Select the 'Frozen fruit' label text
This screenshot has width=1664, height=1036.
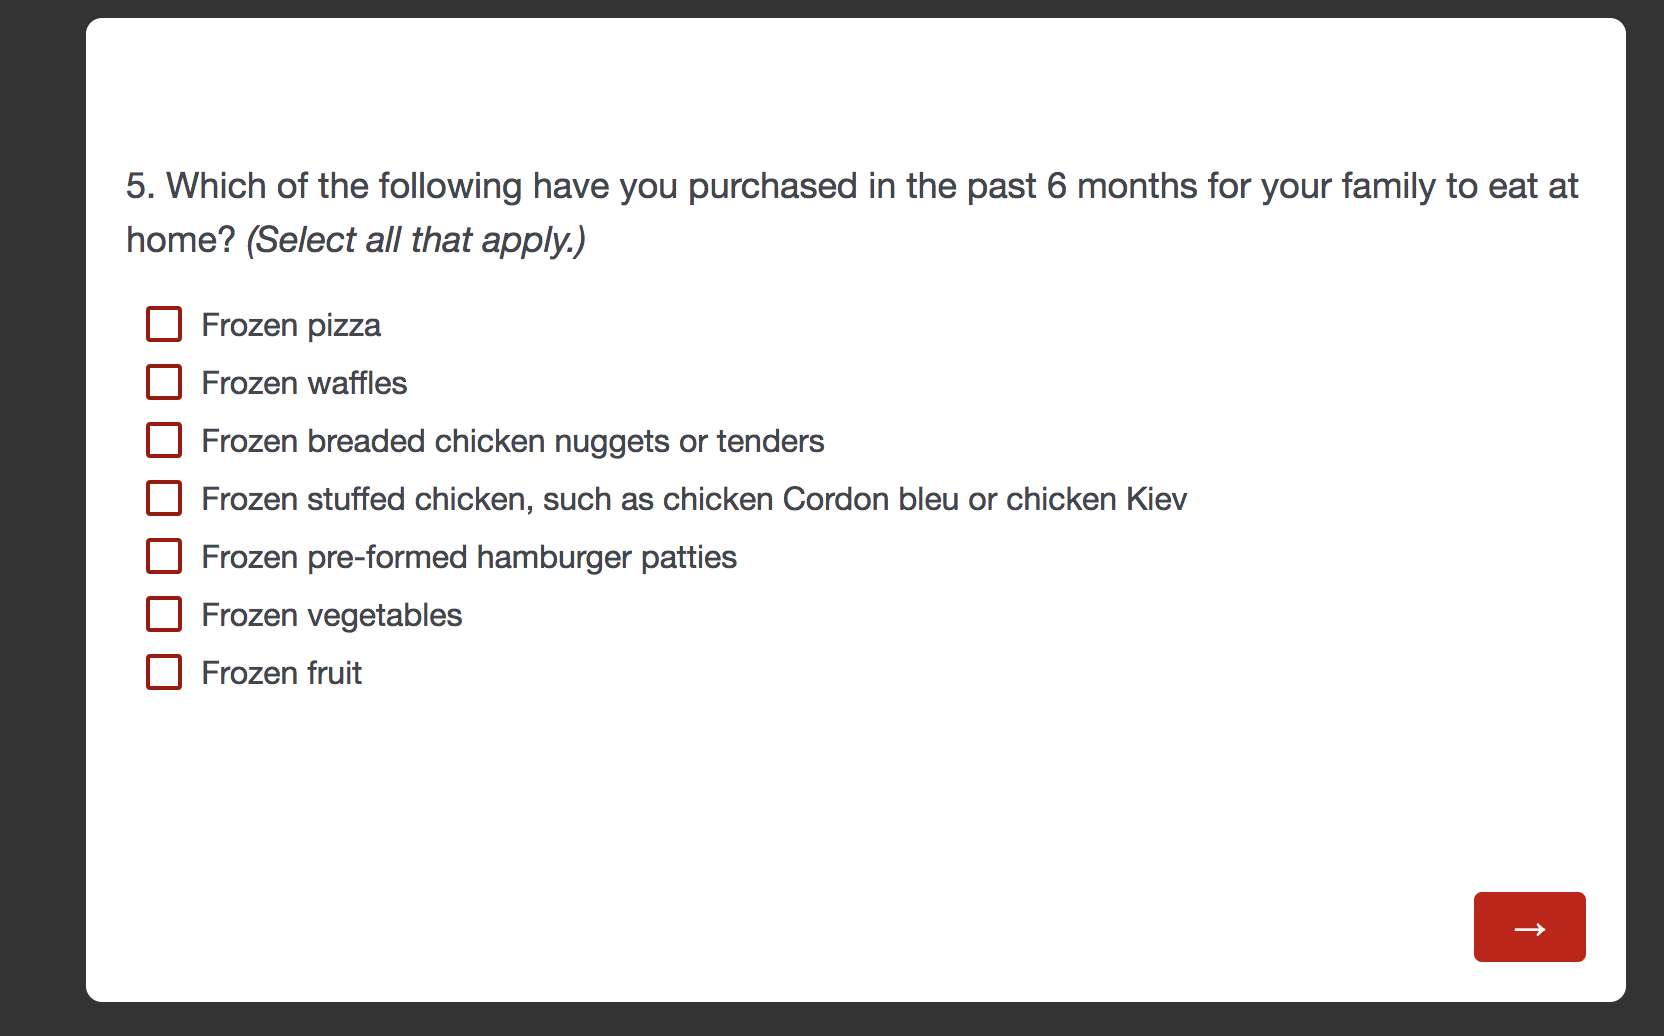281,673
